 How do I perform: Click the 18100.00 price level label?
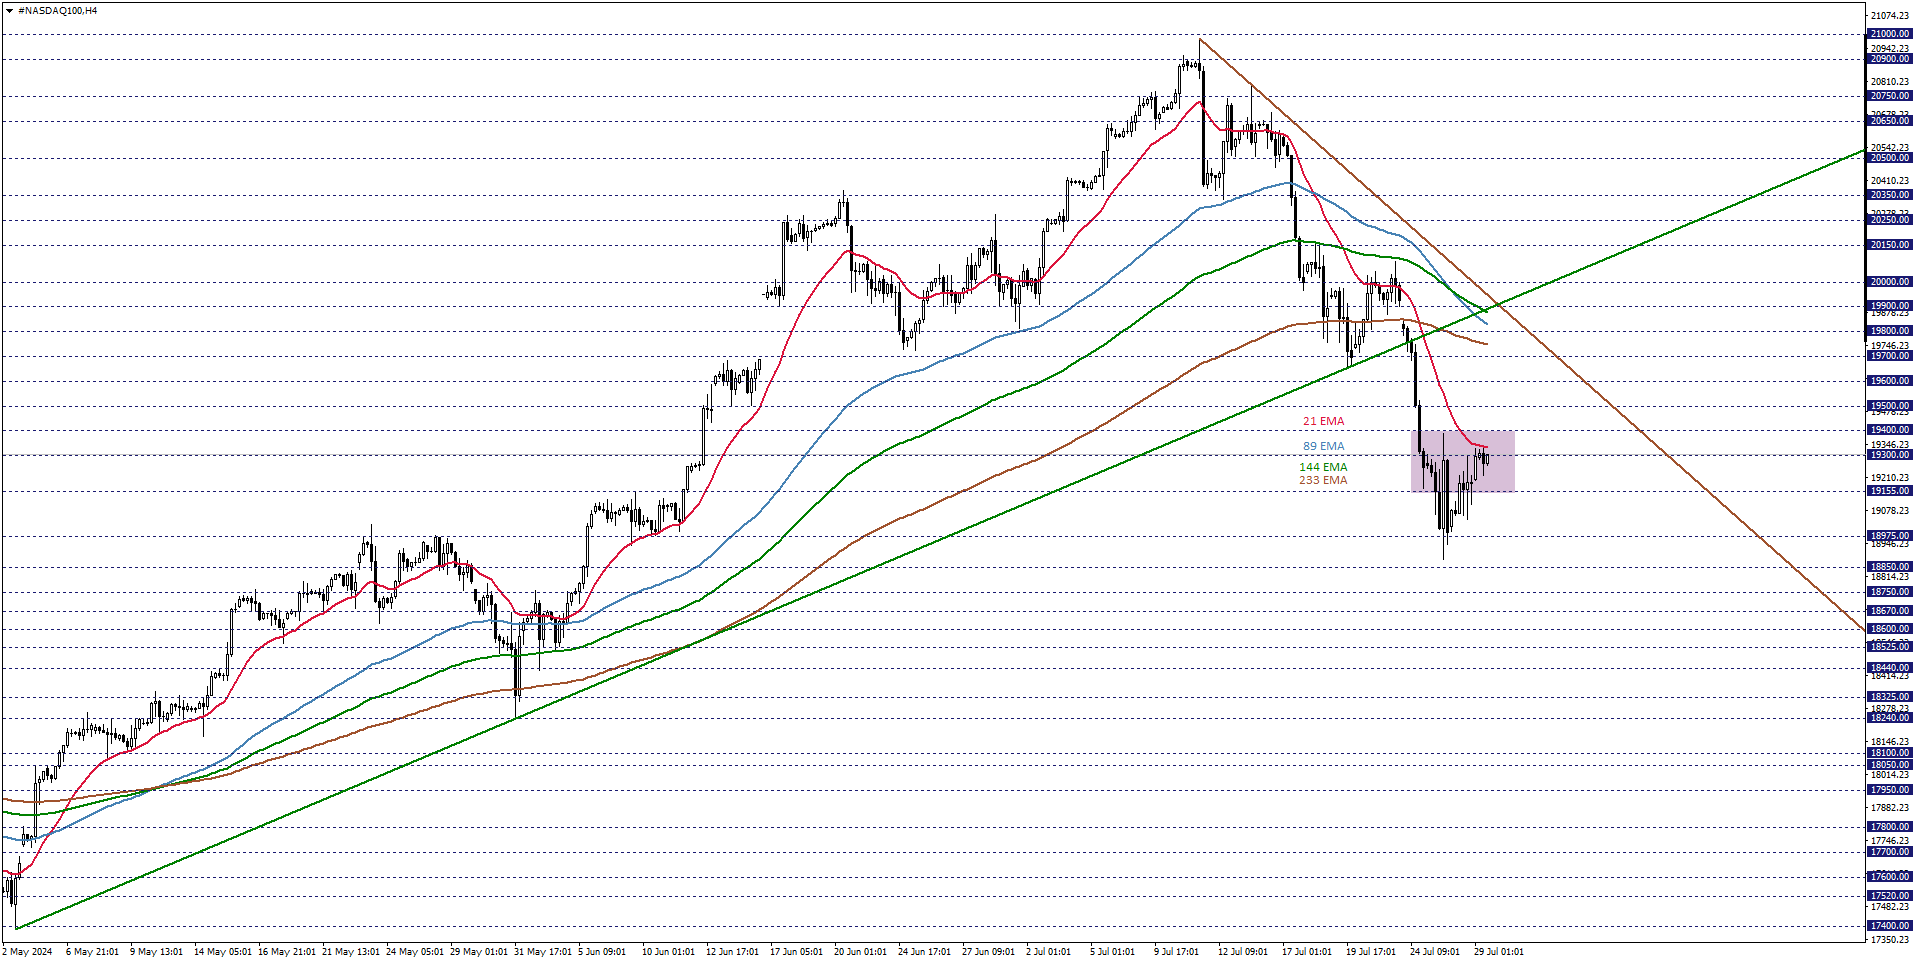click(x=1890, y=753)
